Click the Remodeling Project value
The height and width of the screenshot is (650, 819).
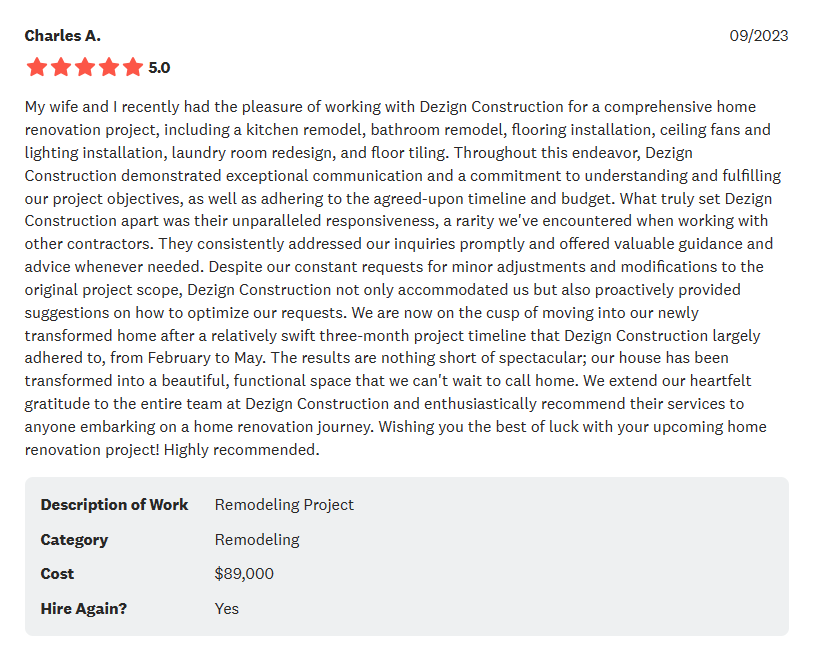pos(284,505)
